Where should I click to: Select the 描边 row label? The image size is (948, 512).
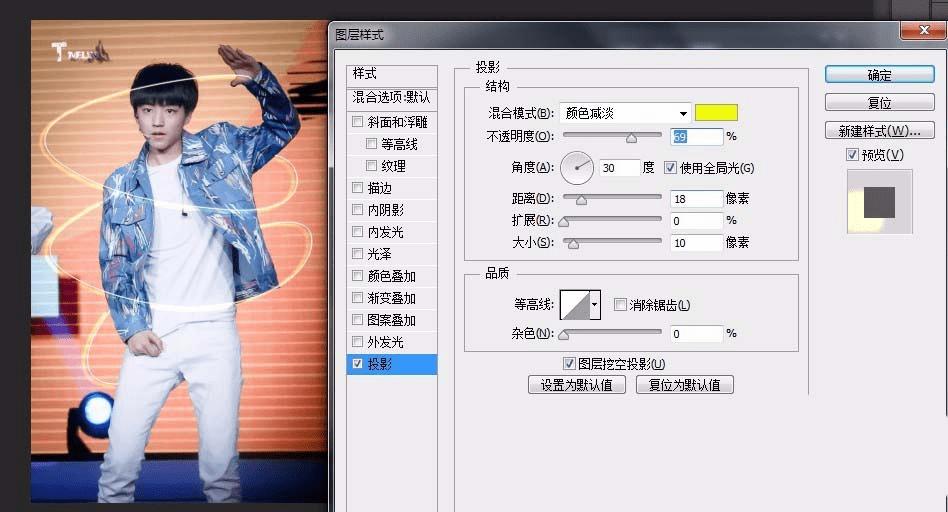380,188
